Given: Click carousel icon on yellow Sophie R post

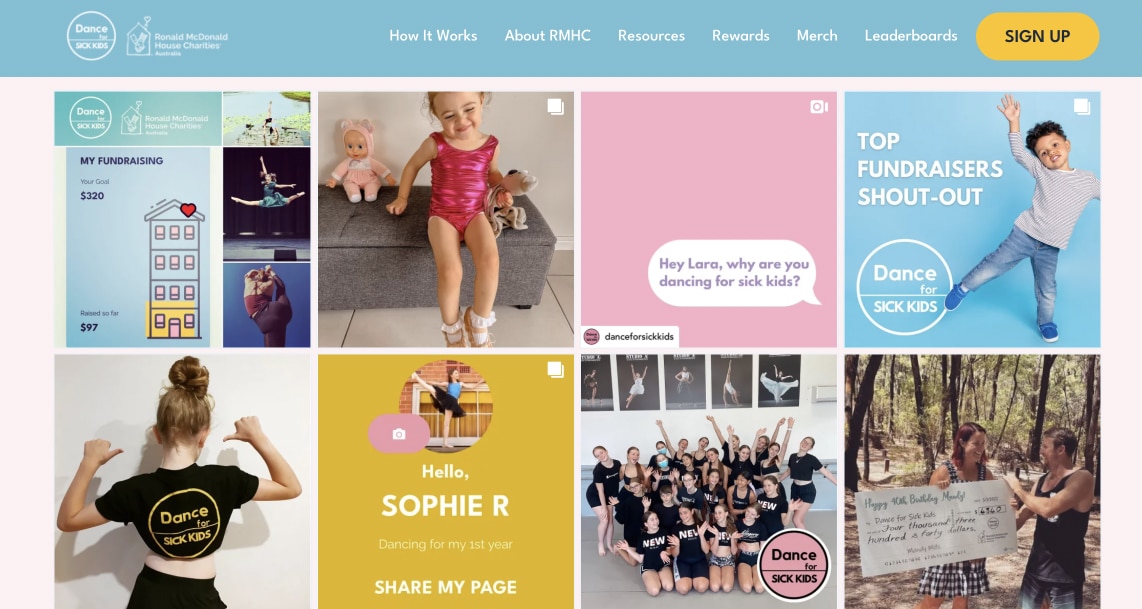Looking at the screenshot, I should (556, 370).
